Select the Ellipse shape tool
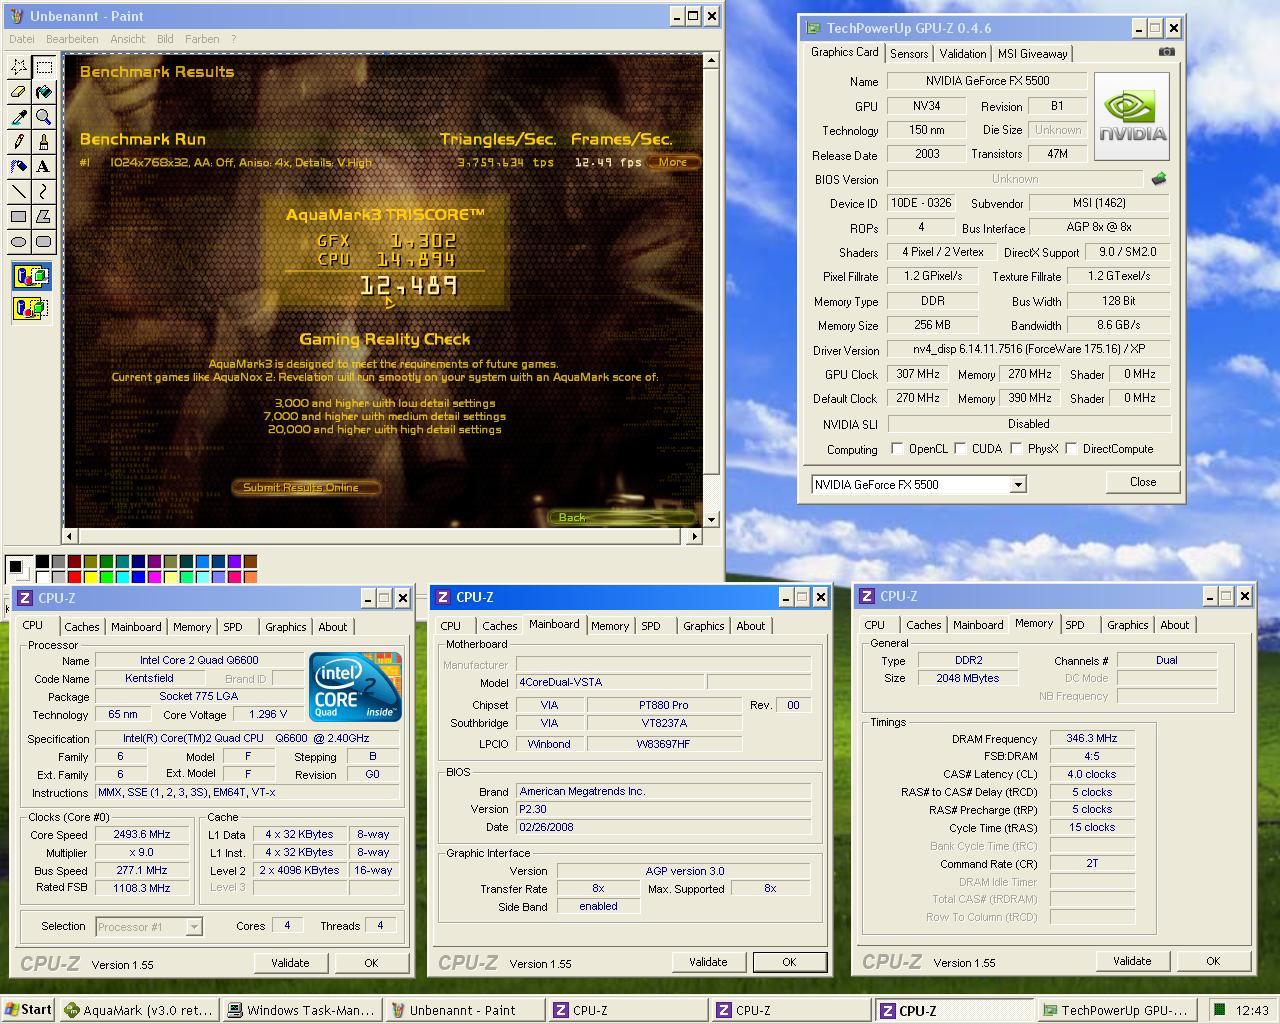The width and height of the screenshot is (1280, 1024). click(19, 241)
